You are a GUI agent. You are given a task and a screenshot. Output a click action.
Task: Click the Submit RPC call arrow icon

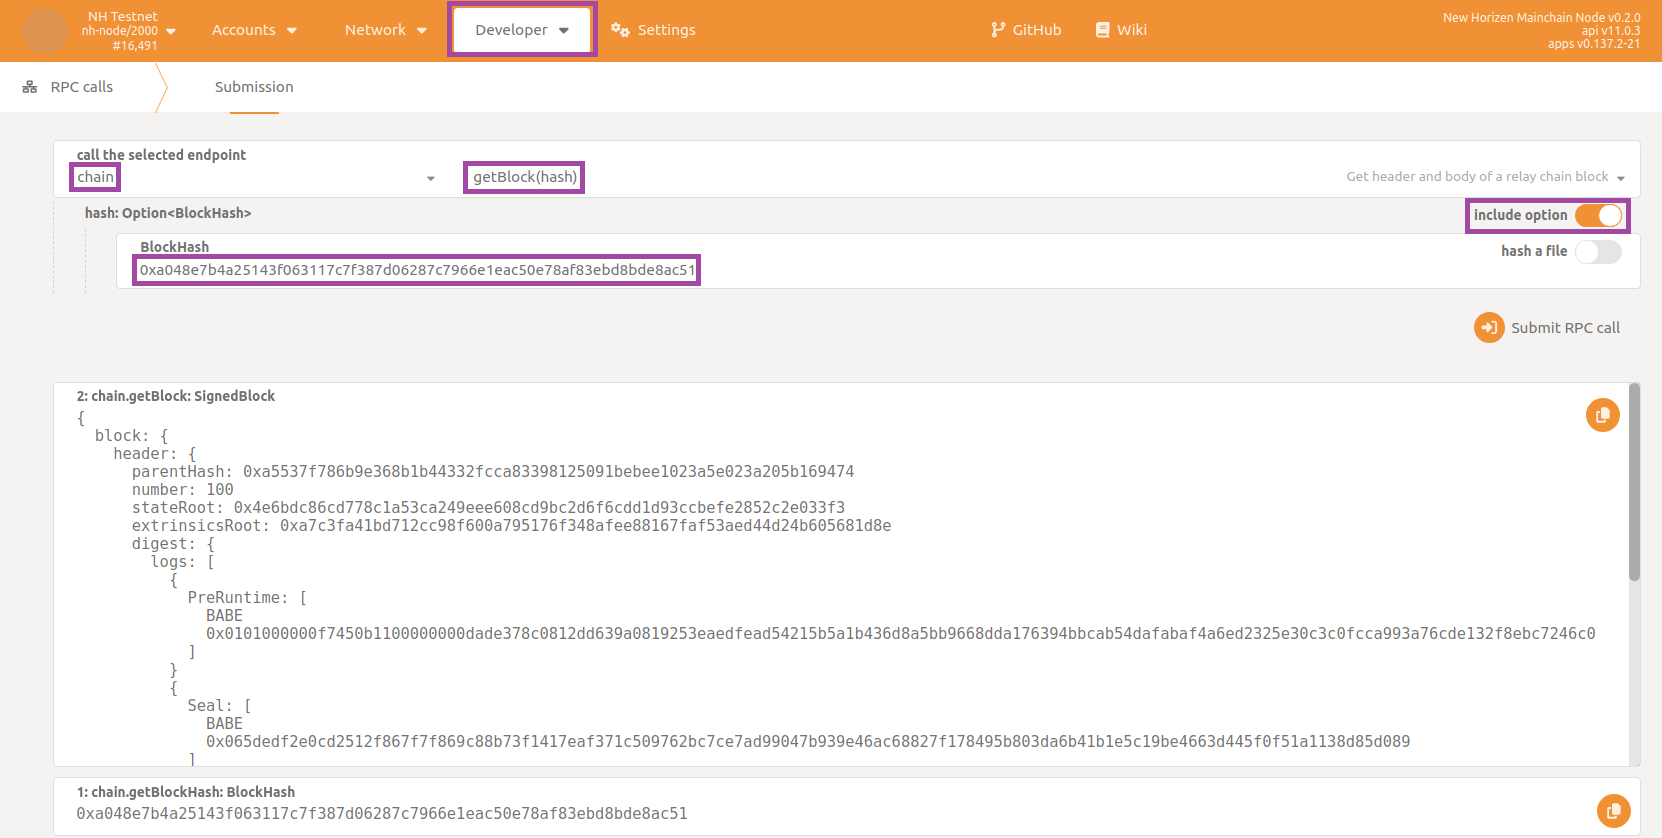(1488, 328)
